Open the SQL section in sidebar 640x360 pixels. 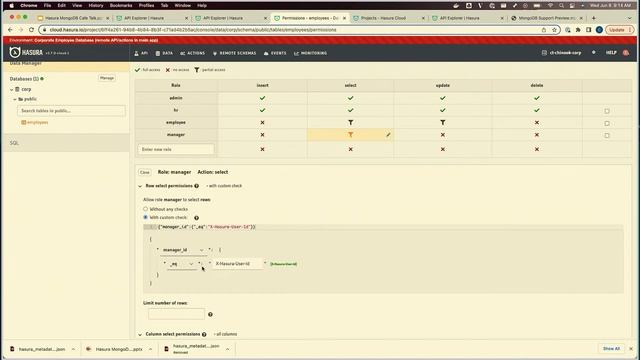pos(14,143)
